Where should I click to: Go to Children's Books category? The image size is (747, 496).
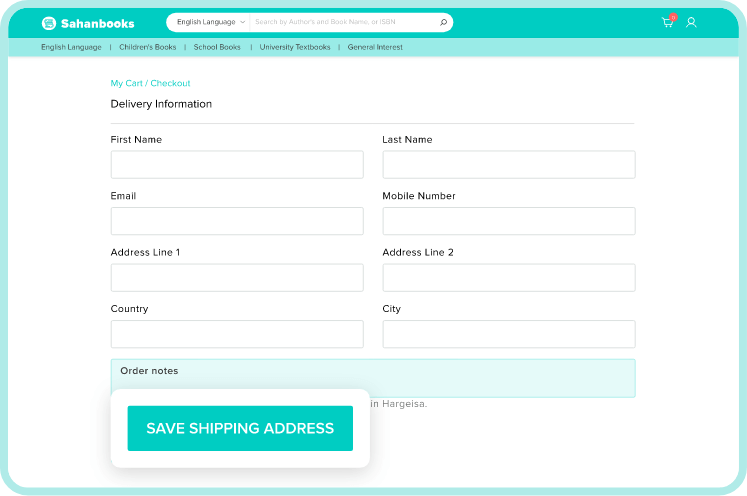147,47
